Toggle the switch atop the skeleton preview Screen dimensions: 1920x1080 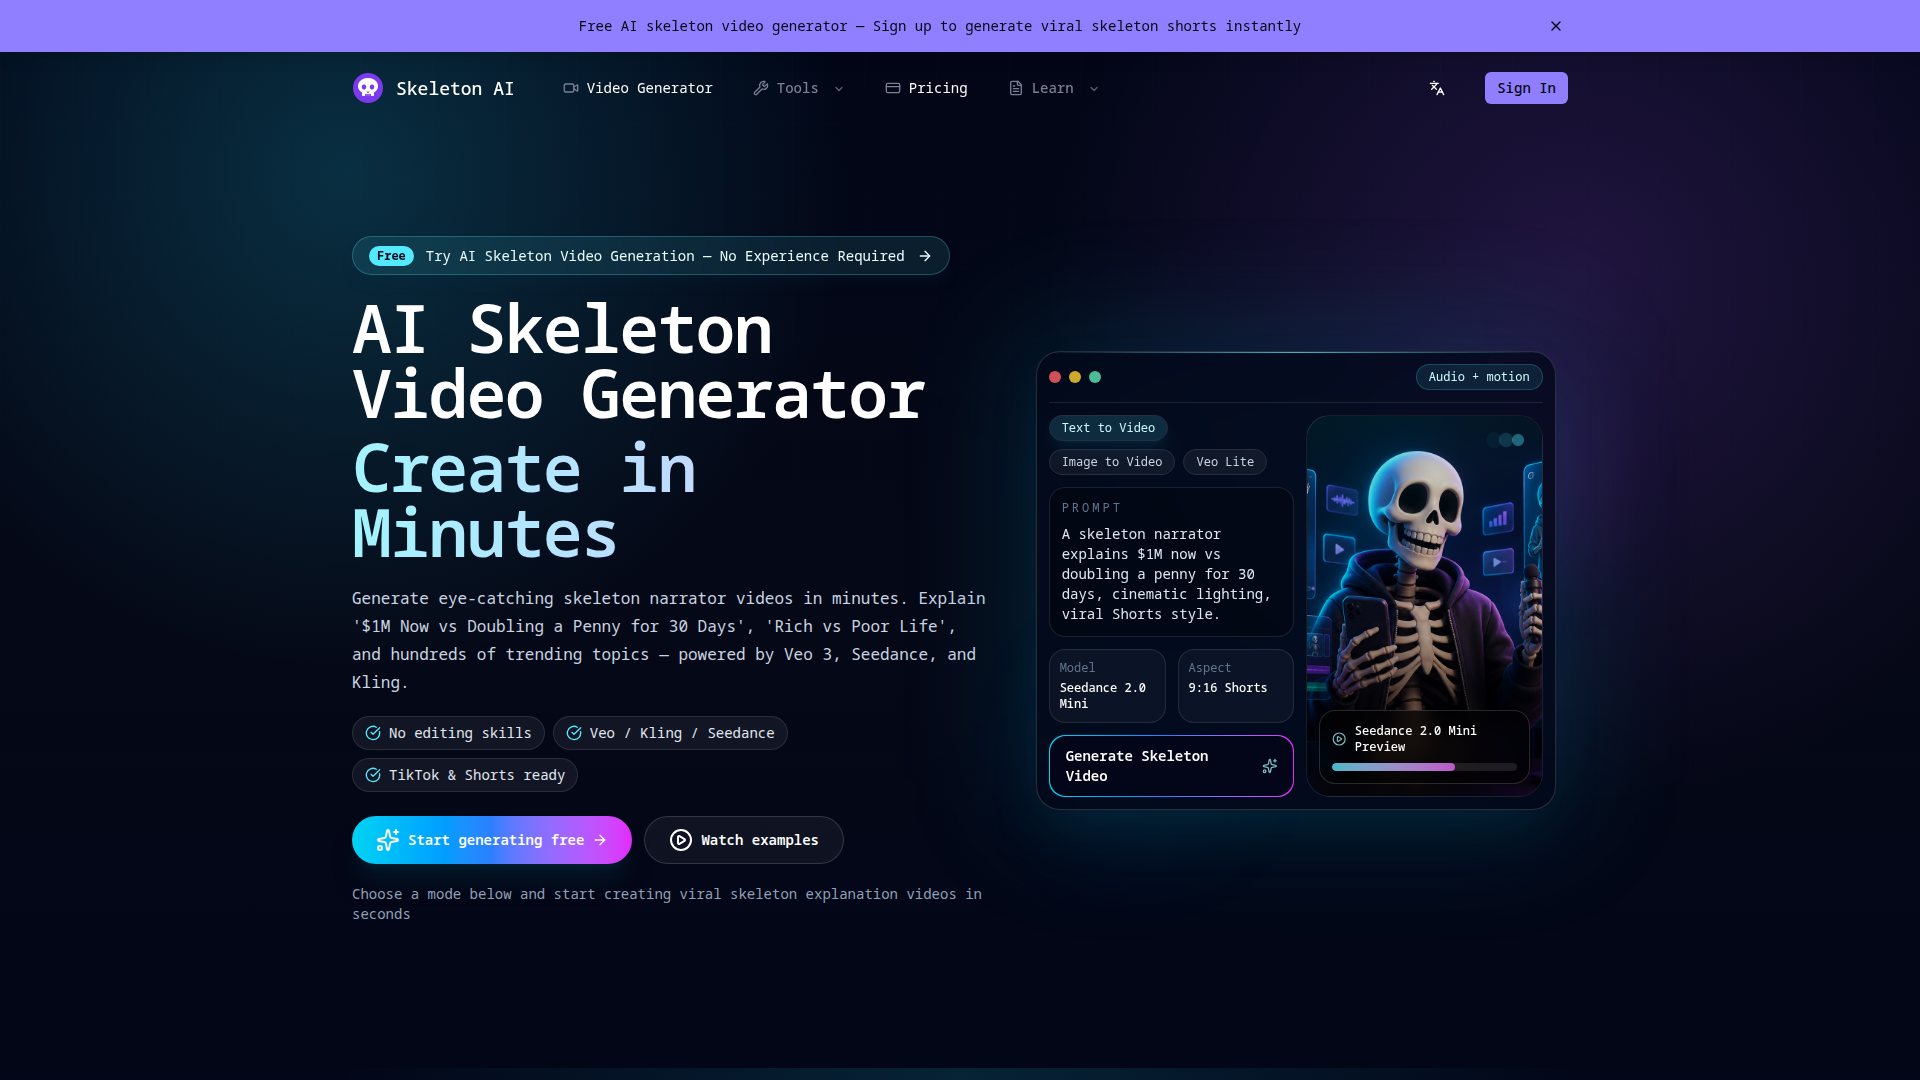(1506, 440)
